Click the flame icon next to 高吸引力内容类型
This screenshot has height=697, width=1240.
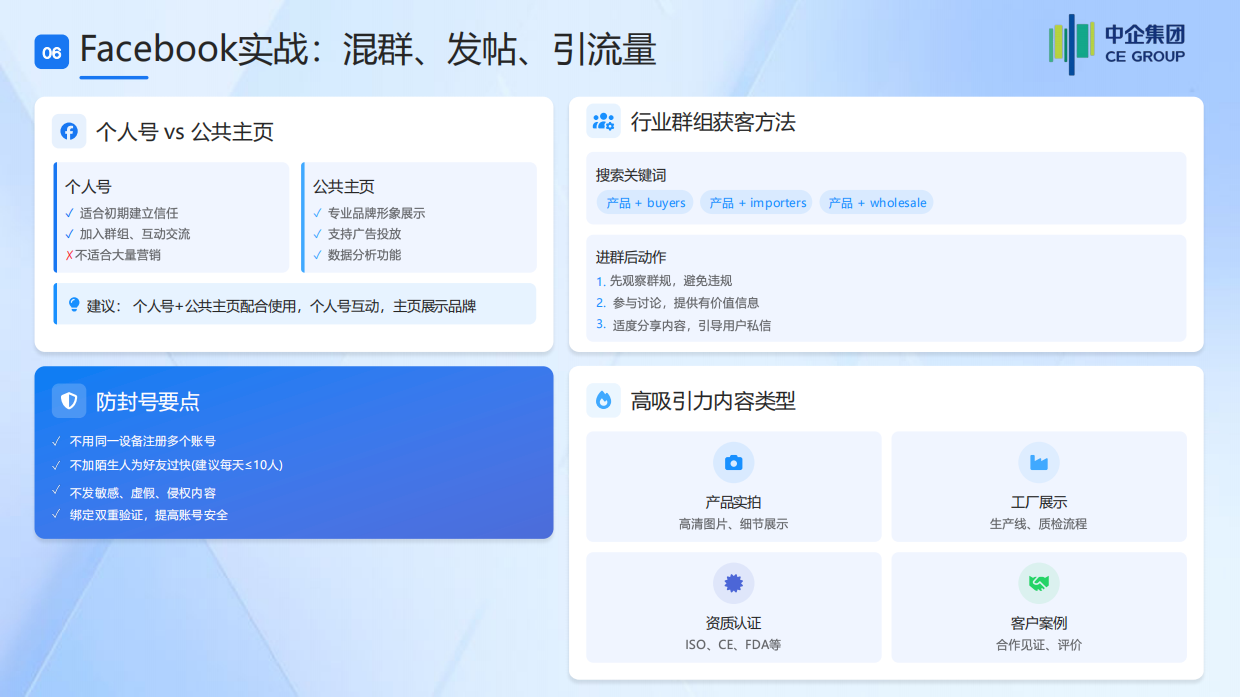[601, 399]
